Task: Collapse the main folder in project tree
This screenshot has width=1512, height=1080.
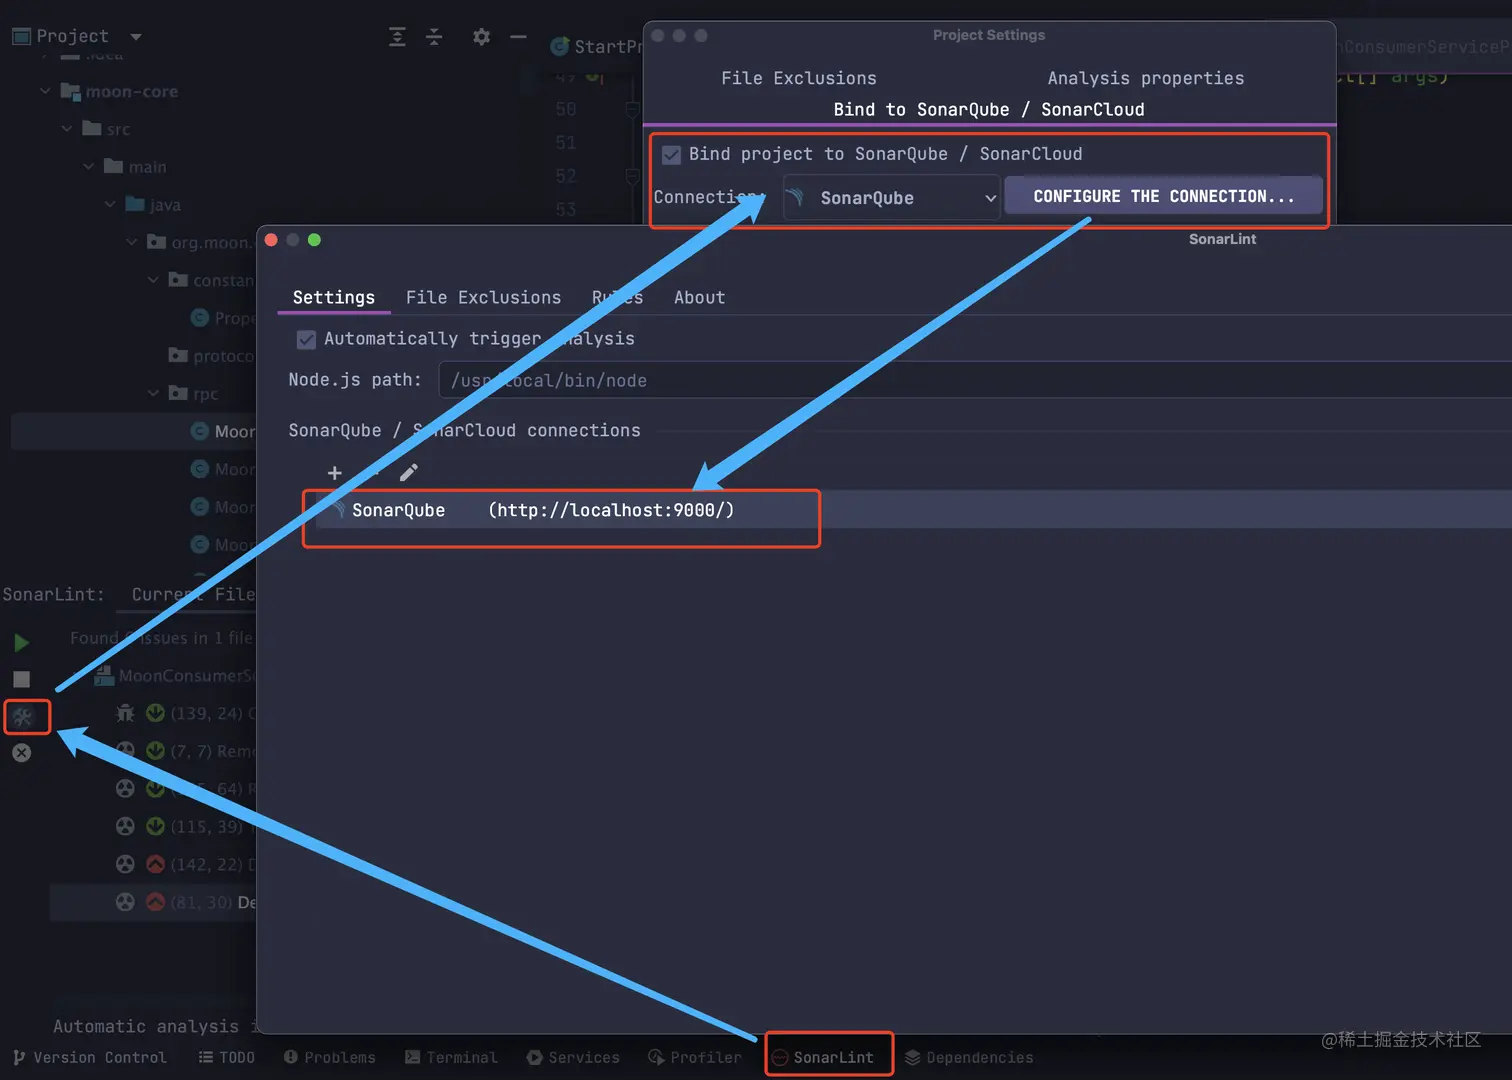Action: click(89, 166)
